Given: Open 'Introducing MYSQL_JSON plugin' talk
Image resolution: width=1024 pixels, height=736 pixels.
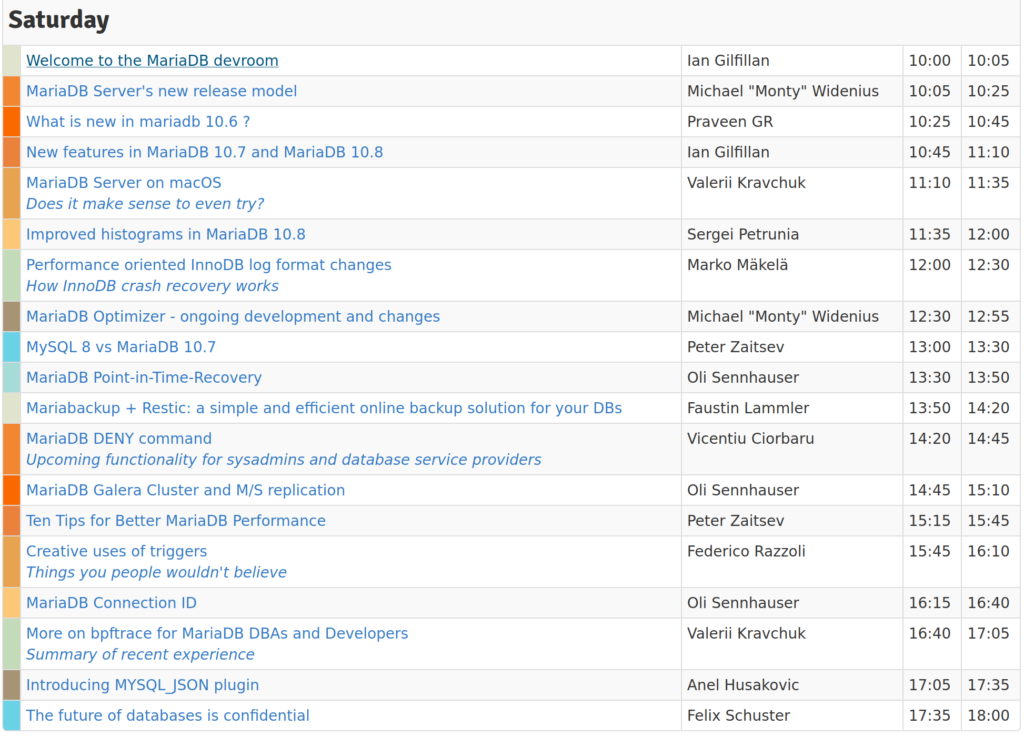Looking at the screenshot, I should 142,685.
